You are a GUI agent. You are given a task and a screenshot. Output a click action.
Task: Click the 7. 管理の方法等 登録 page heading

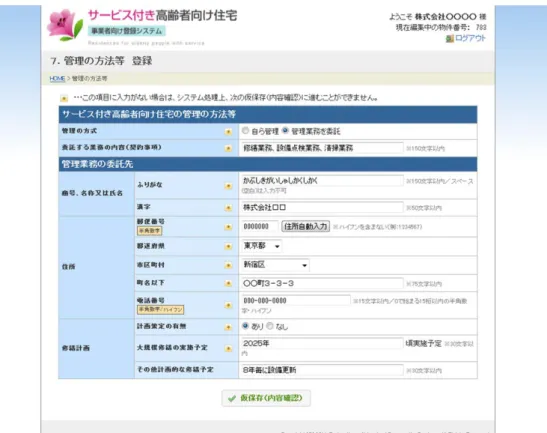pos(101,61)
